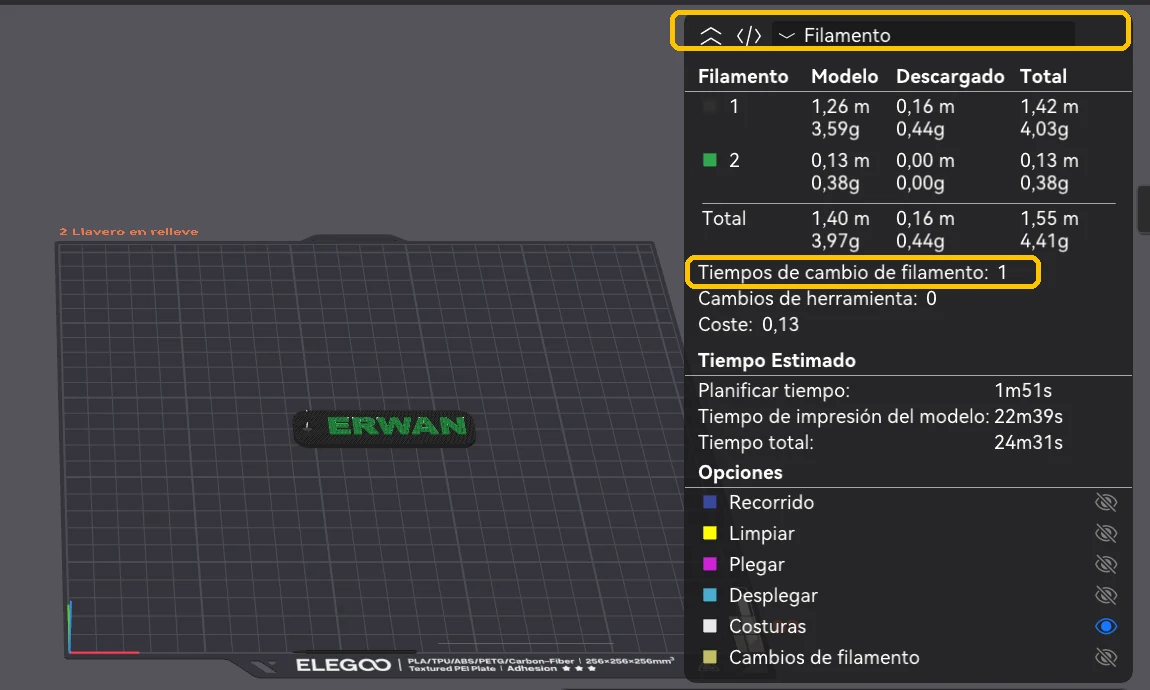Click the Modelo column header
This screenshot has width=1150, height=690.
pyautogui.click(x=844, y=76)
